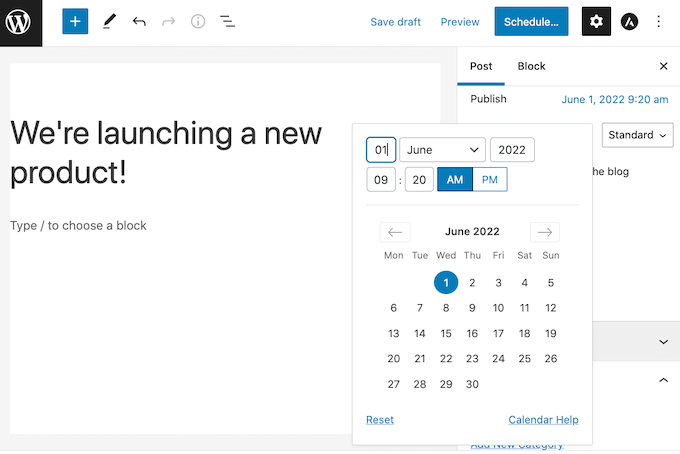The width and height of the screenshot is (680, 454).
Task: Click the Schedule… button
Action: [530, 21]
